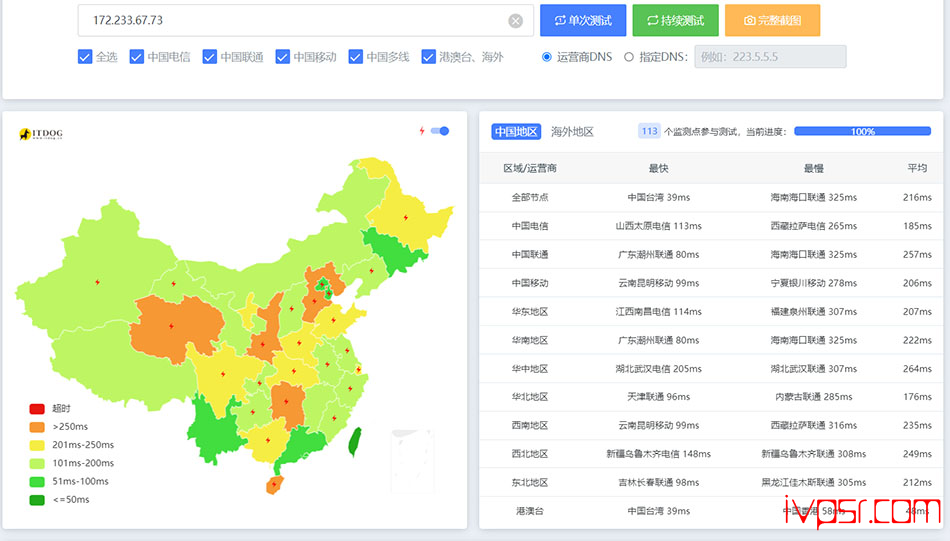Click the yellow 201ms-250ms legend swatch
950x541 pixels.
(37, 445)
